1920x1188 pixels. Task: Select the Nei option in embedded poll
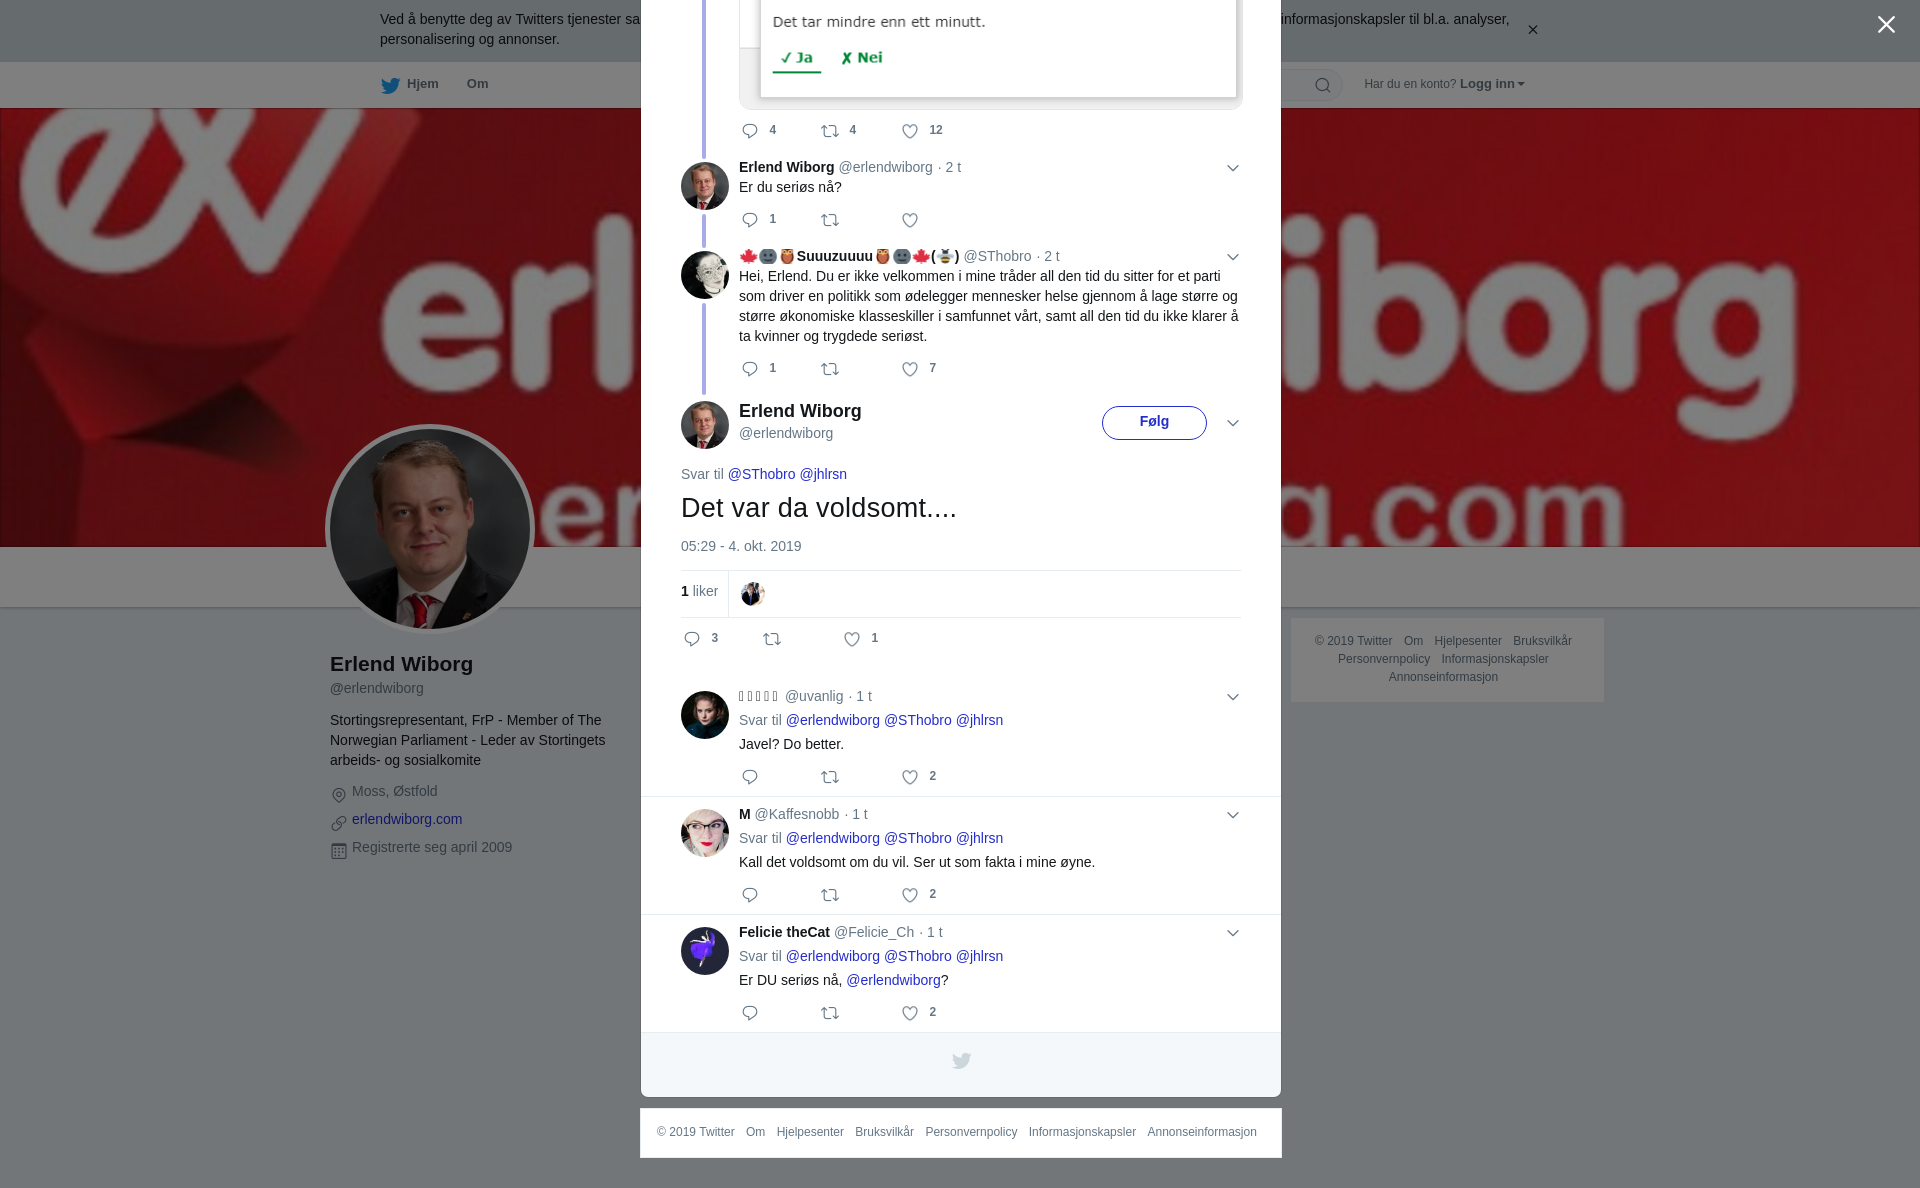[862, 58]
